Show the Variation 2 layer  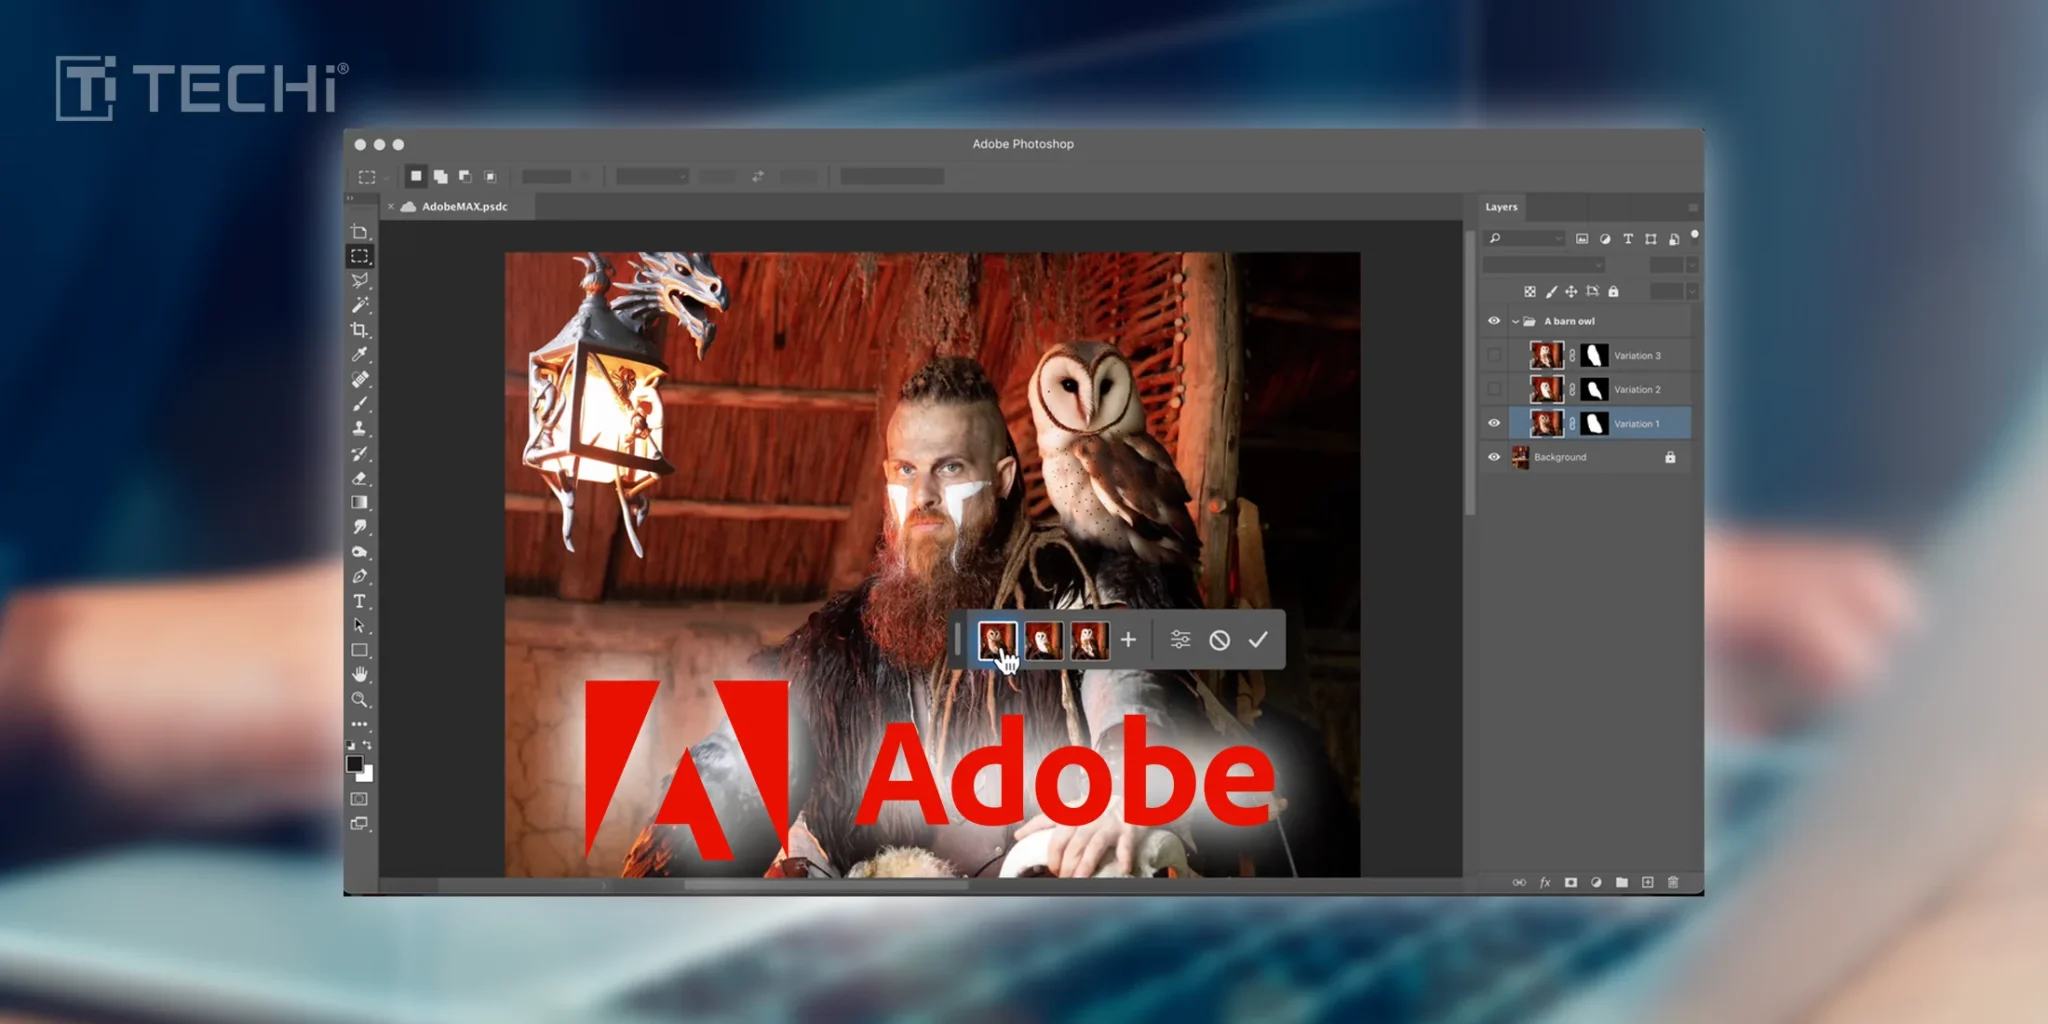[1494, 389]
